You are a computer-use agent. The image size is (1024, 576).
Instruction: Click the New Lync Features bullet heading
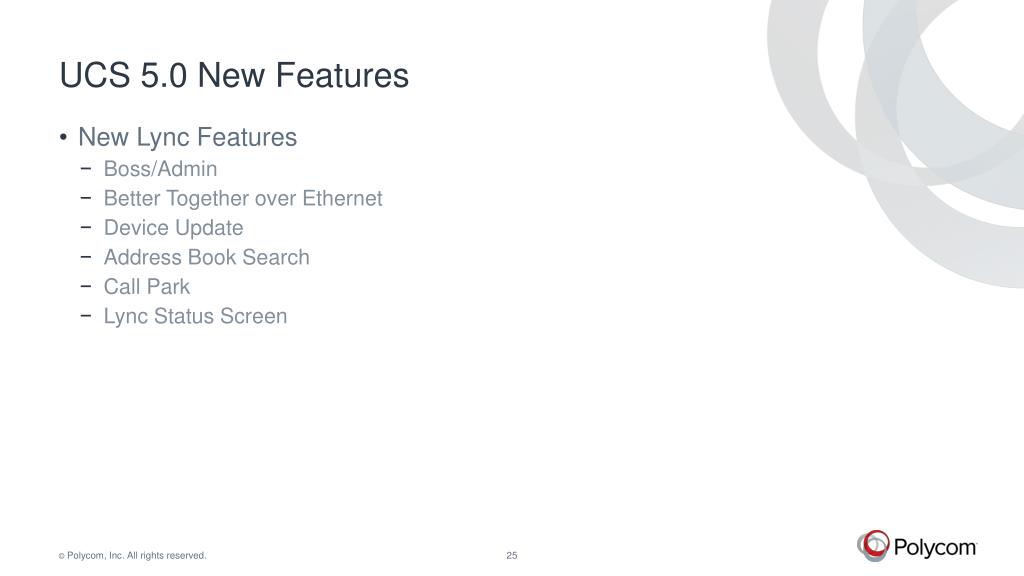[x=187, y=137]
